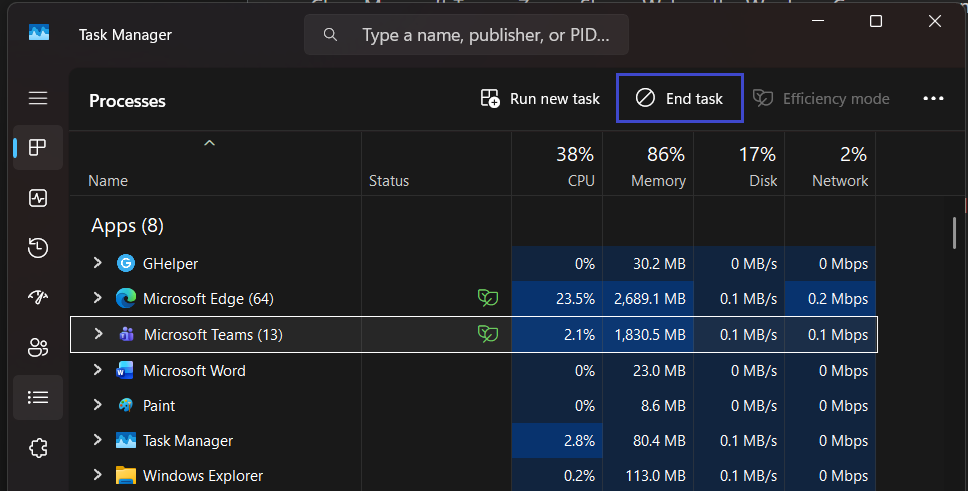Screen dimensions: 968x491
Task: Click End task button
Action: (680, 98)
